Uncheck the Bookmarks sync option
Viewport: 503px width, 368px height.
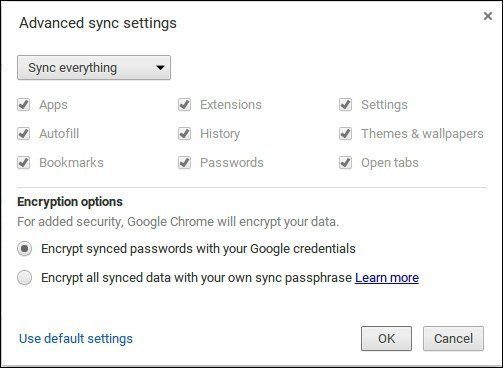click(24, 163)
